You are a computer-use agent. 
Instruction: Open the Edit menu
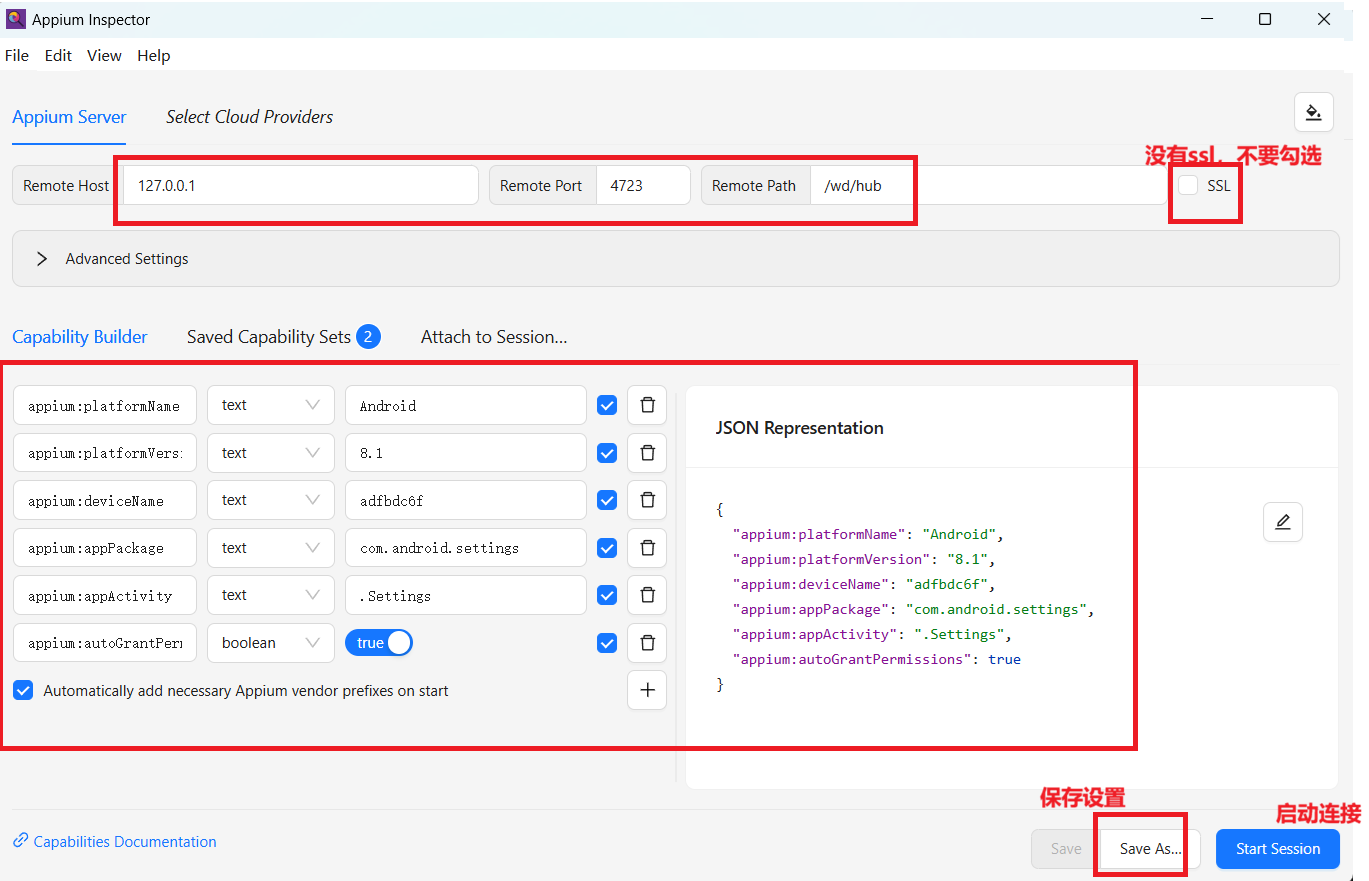point(58,56)
